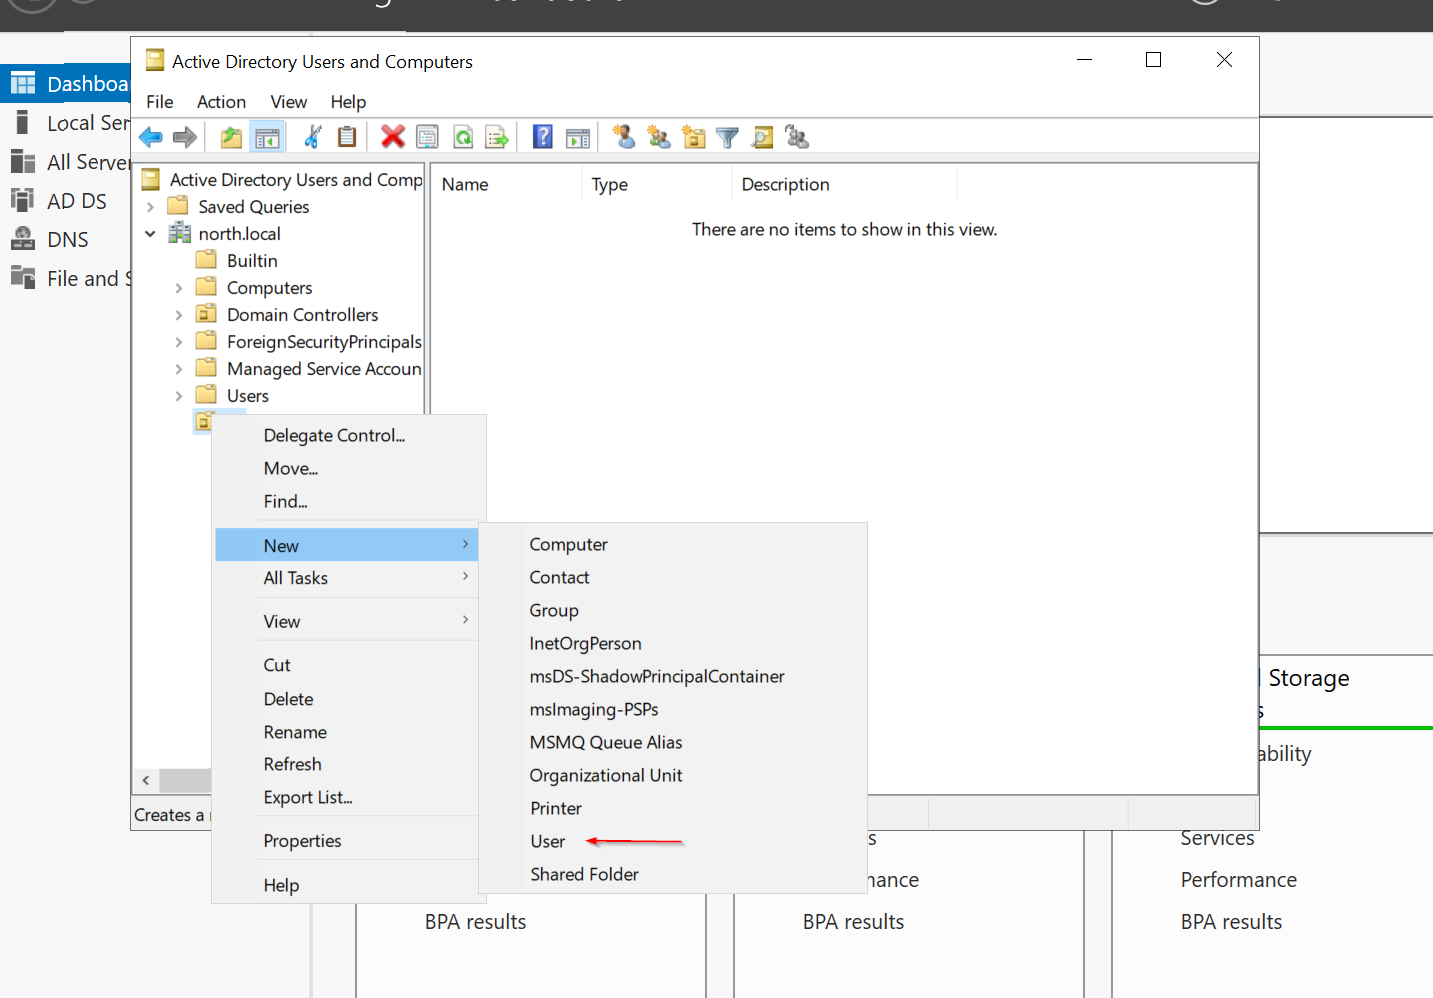Toggle the Show/Hide Console Tree icon
The image size is (1433, 998).
coord(267,137)
